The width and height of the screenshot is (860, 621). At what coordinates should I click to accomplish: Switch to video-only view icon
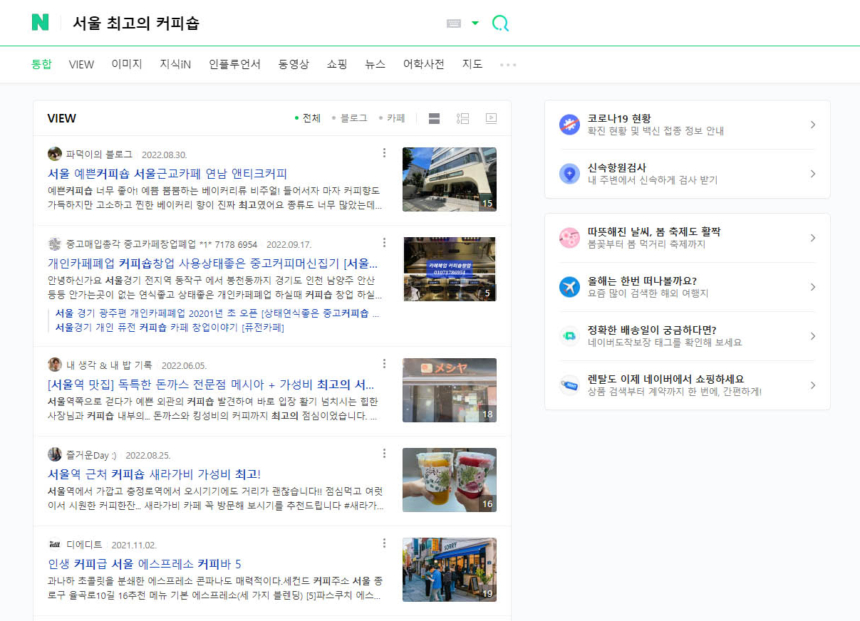coord(490,118)
